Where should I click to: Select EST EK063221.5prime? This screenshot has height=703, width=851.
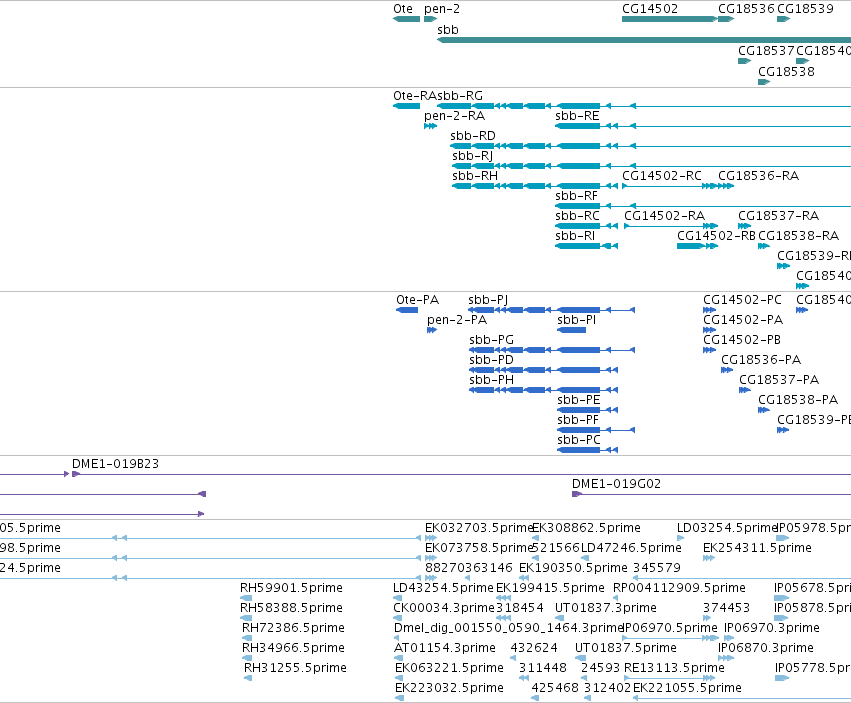click(399, 678)
